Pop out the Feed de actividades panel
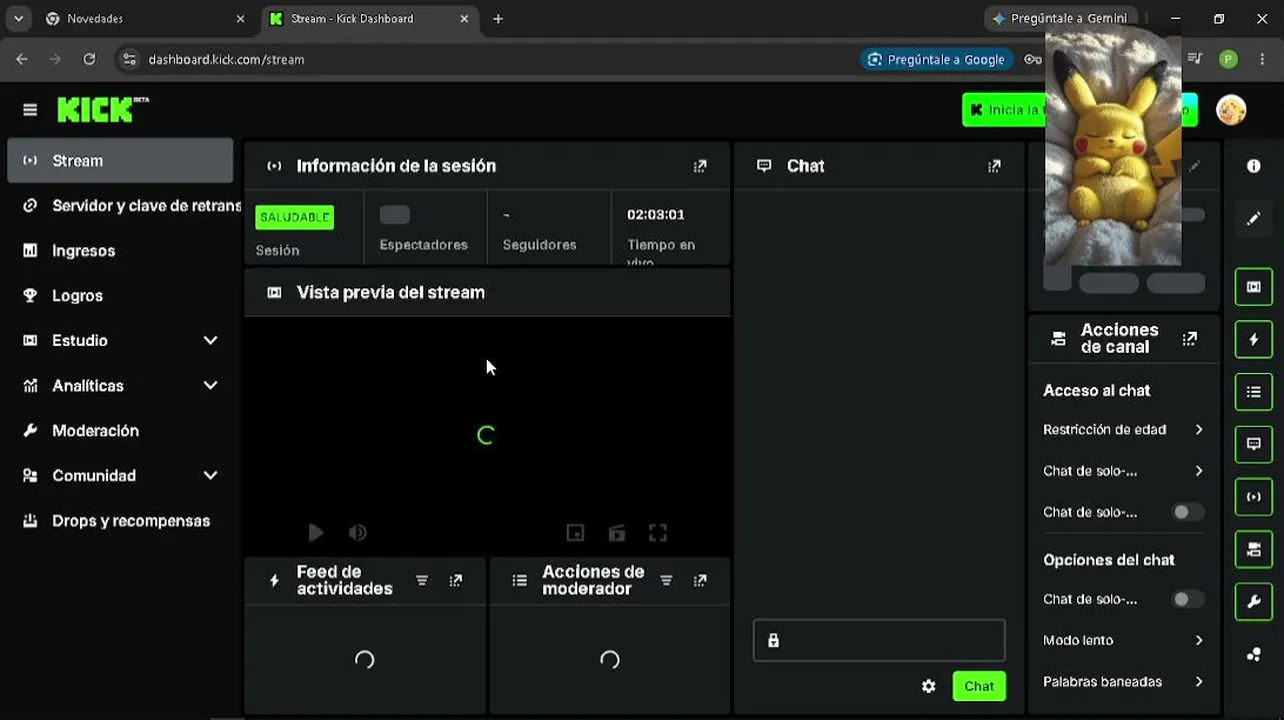 click(456, 580)
